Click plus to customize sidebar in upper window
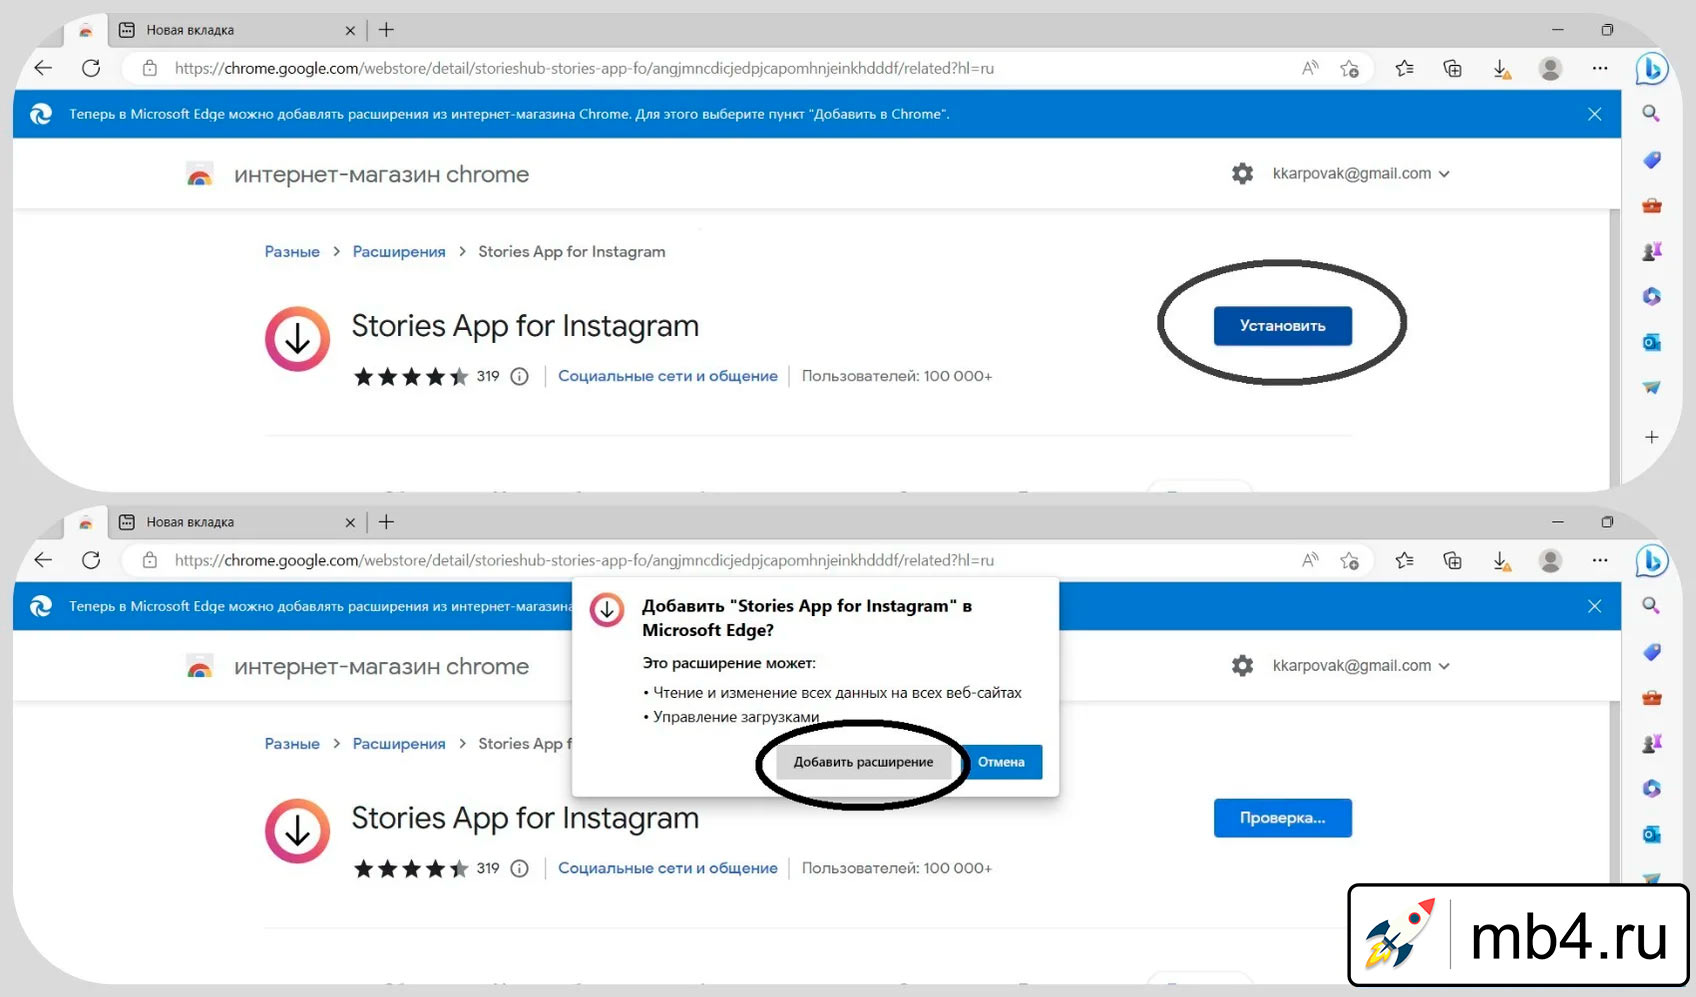Viewport: 1696px width, 997px height. click(1652, 437)
